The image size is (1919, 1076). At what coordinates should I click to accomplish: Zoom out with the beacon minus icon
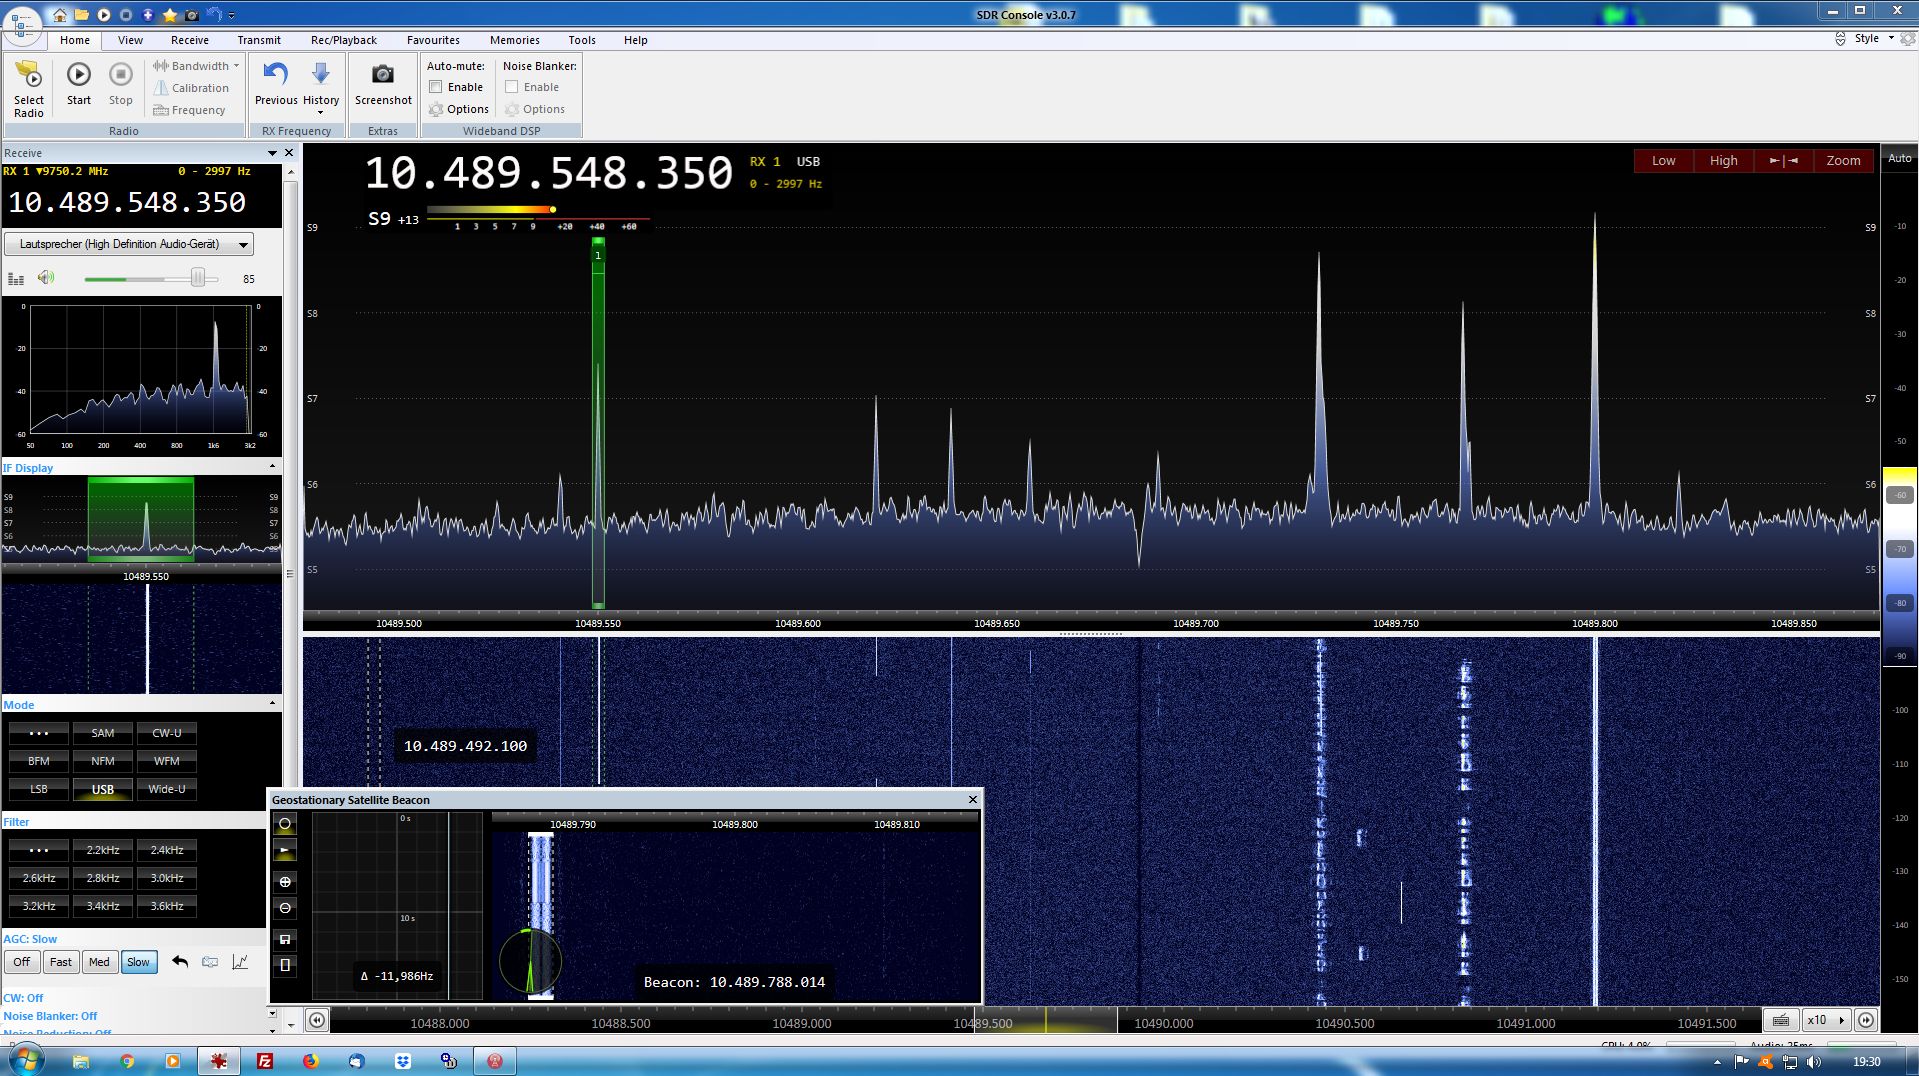click(285, 908)
